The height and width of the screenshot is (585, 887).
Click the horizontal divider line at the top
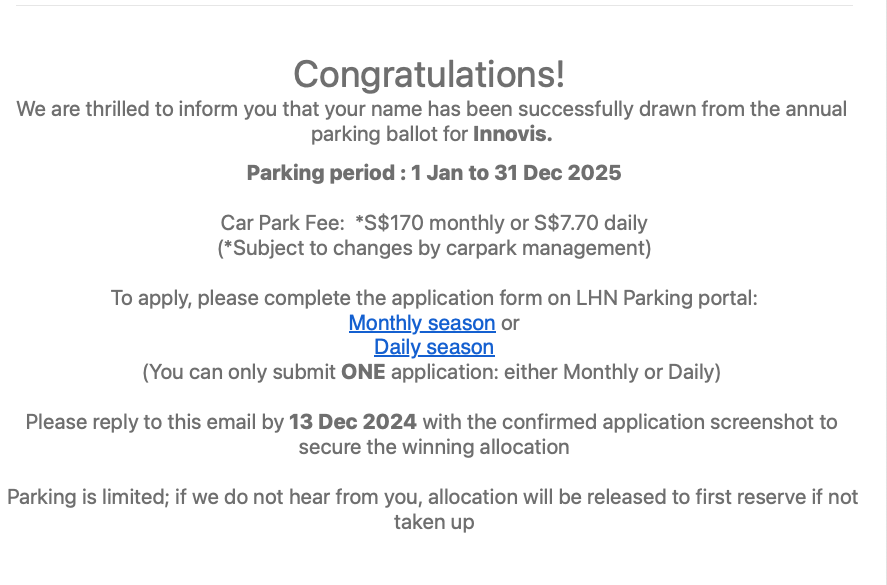(434, 6)
